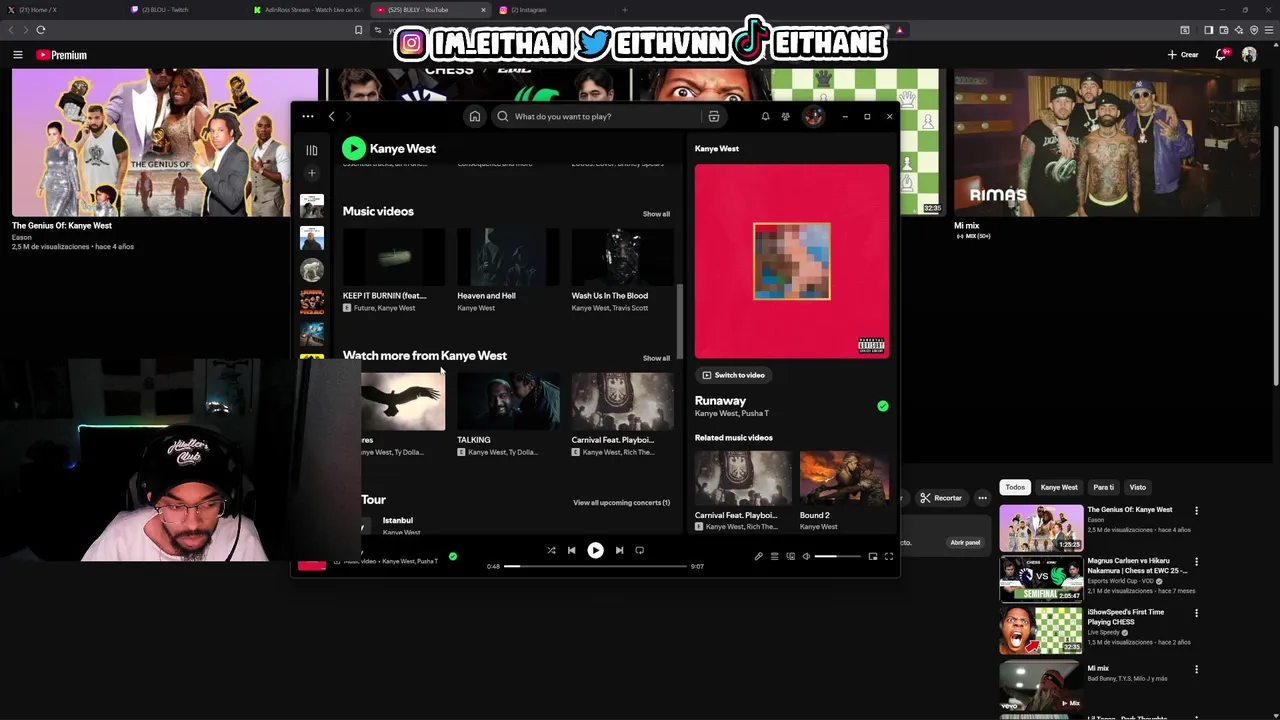
Task: Click the bookmark icon in the address bar
Action: [x=358, y=30]
